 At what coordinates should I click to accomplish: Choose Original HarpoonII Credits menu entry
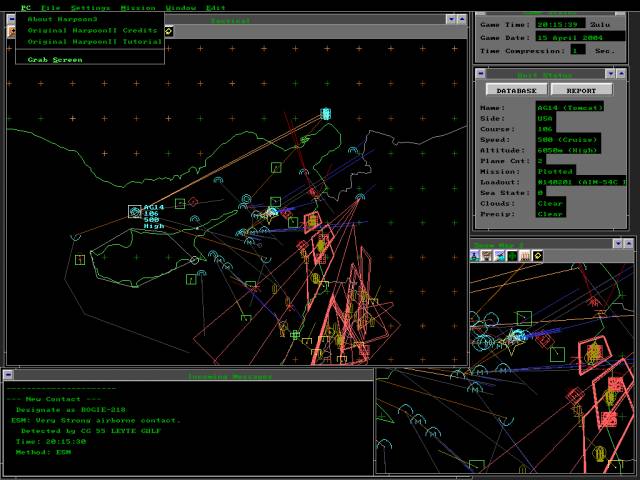(90, 31)
